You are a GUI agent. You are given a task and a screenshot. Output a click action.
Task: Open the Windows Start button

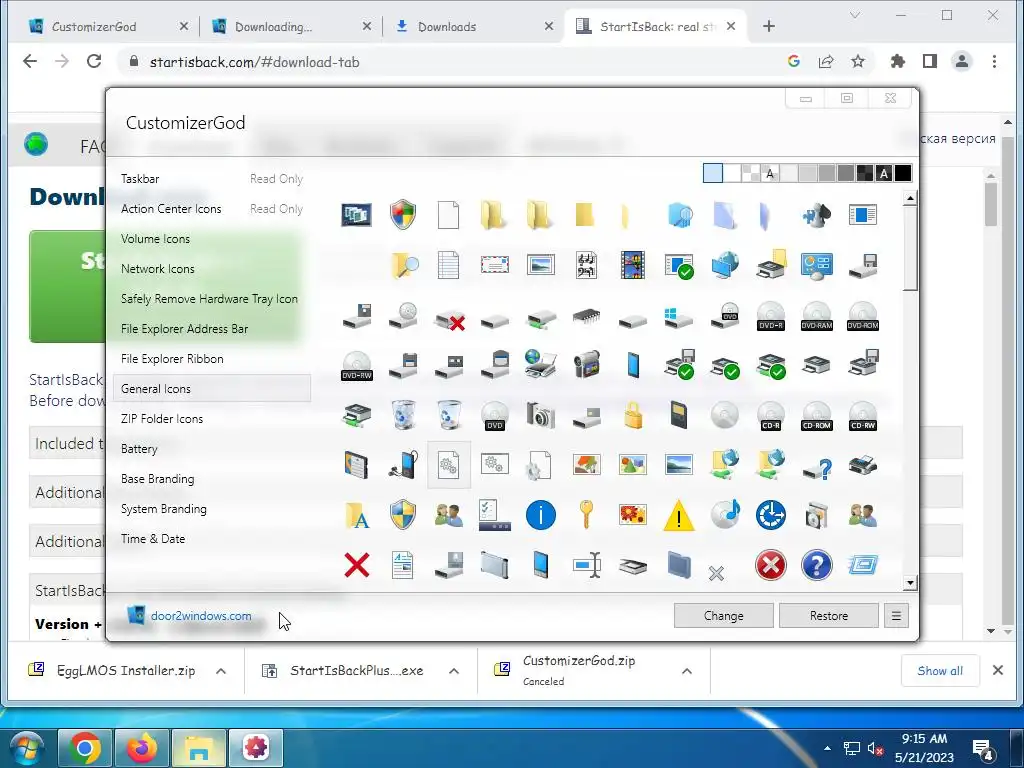click(x=26, y=748)
